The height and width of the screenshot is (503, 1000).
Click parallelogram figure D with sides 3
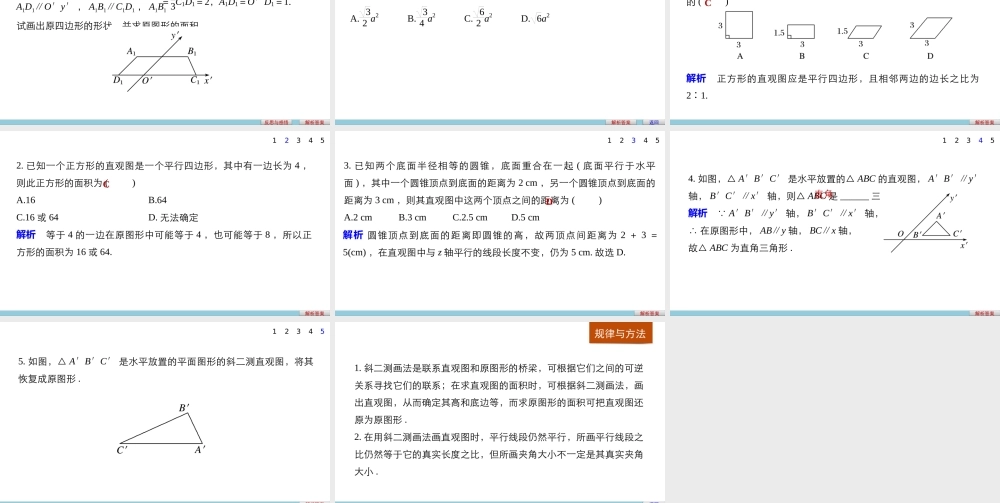[x=931, y=28]
